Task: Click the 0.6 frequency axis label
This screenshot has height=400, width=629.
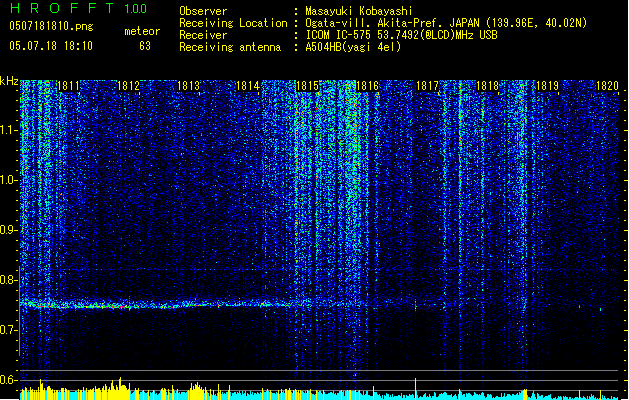Action: click(x=9, y=380)
